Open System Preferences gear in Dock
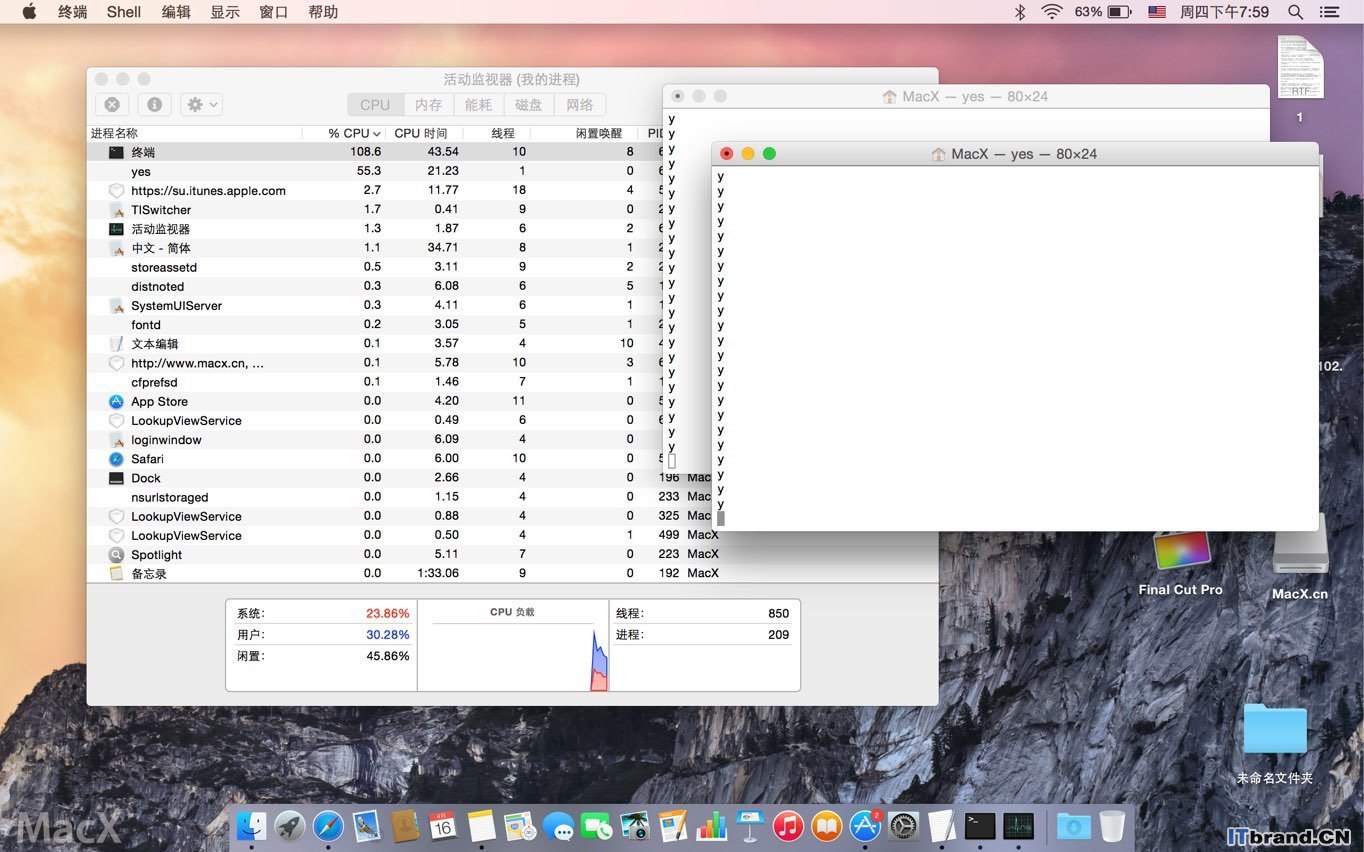This screenshot has height=852, width=1364. [x=903, y=826]
